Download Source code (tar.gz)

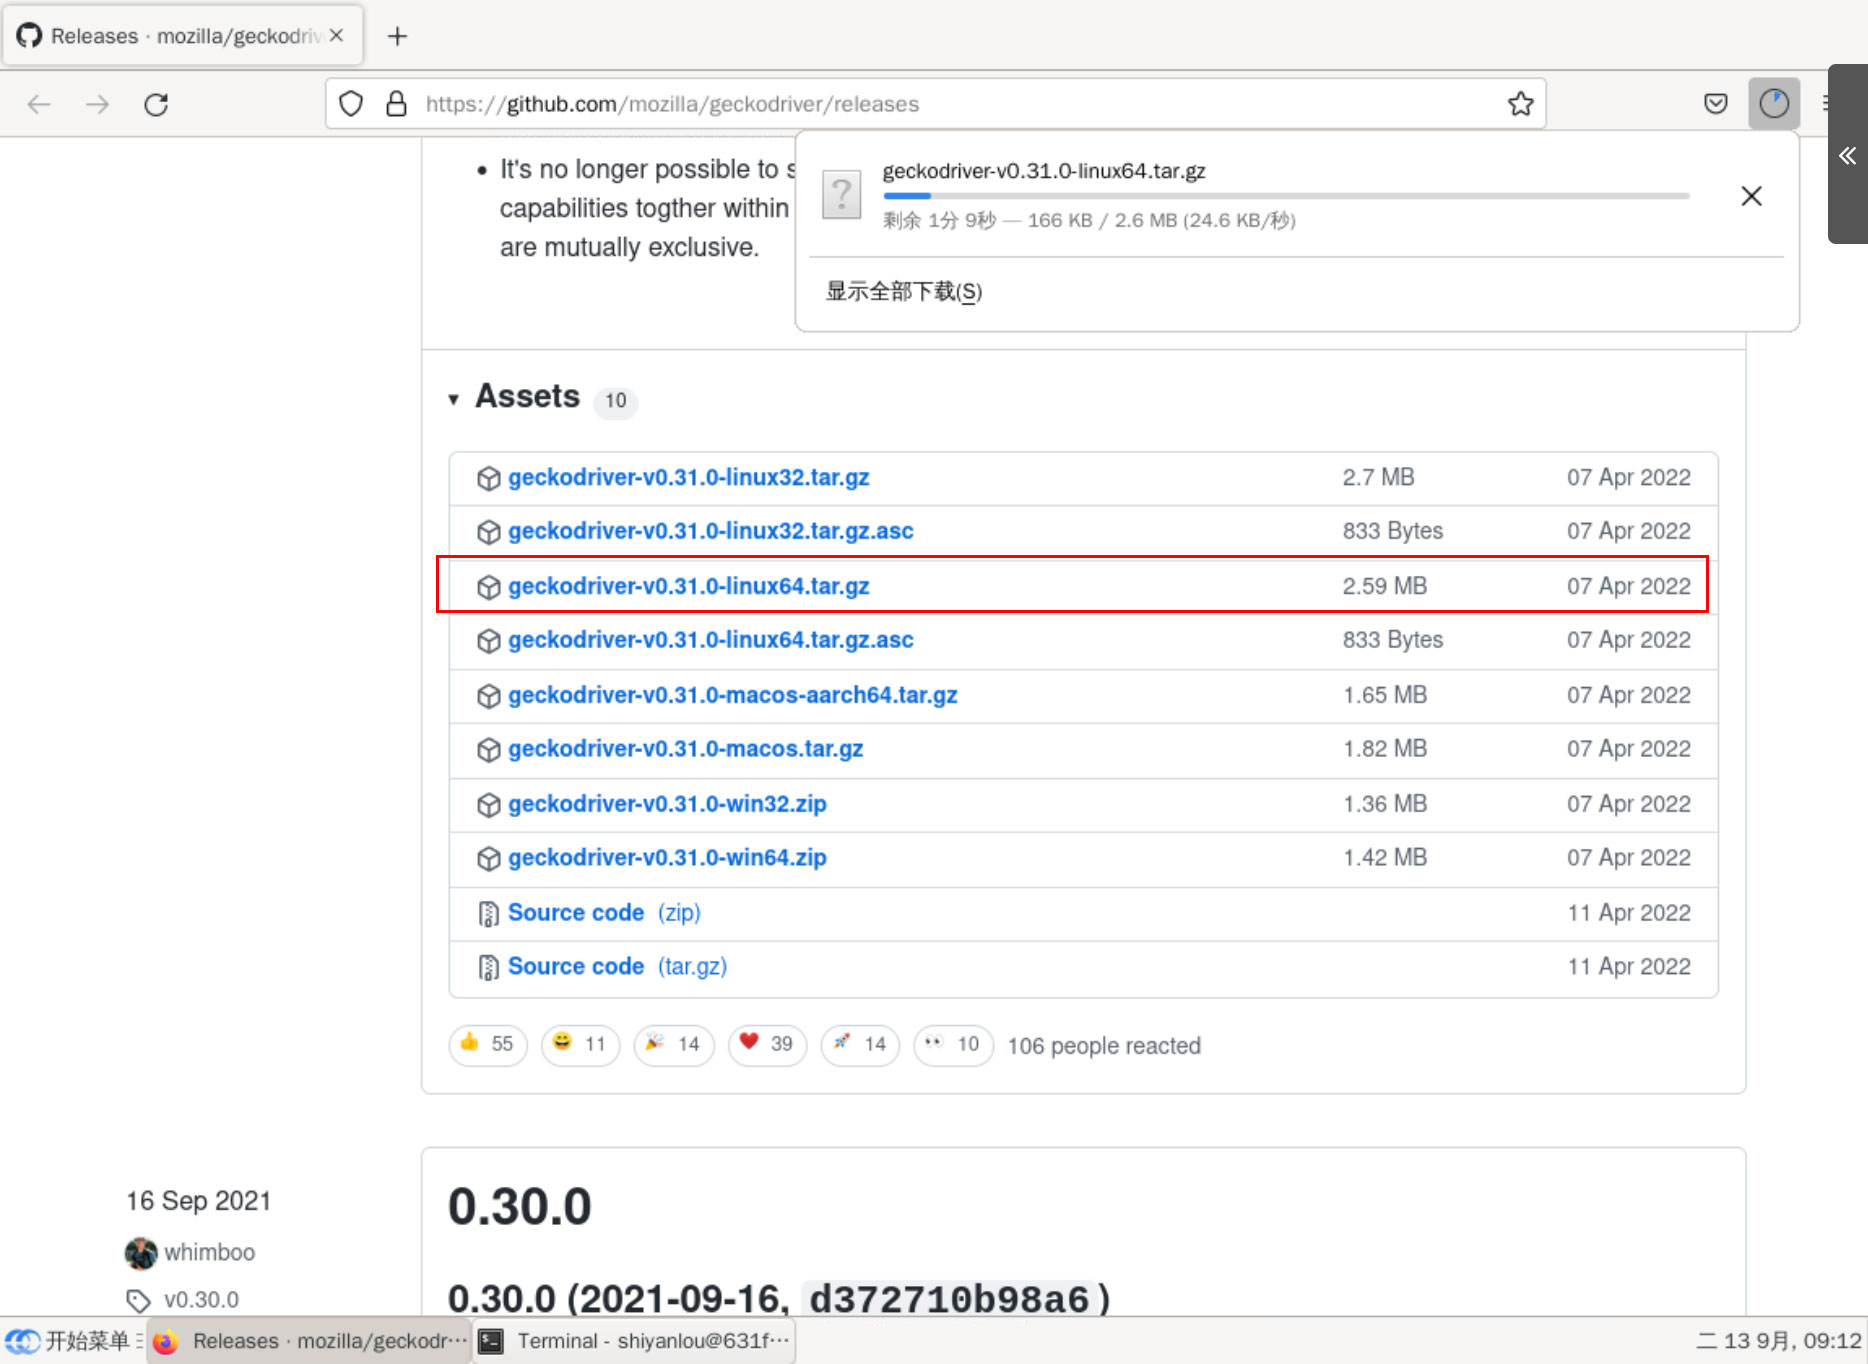(617, 967)
